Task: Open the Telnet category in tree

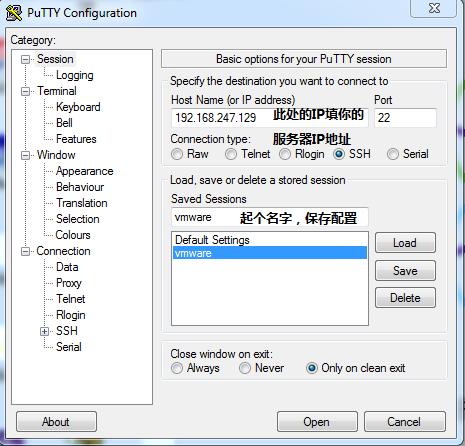Action: 70,299
